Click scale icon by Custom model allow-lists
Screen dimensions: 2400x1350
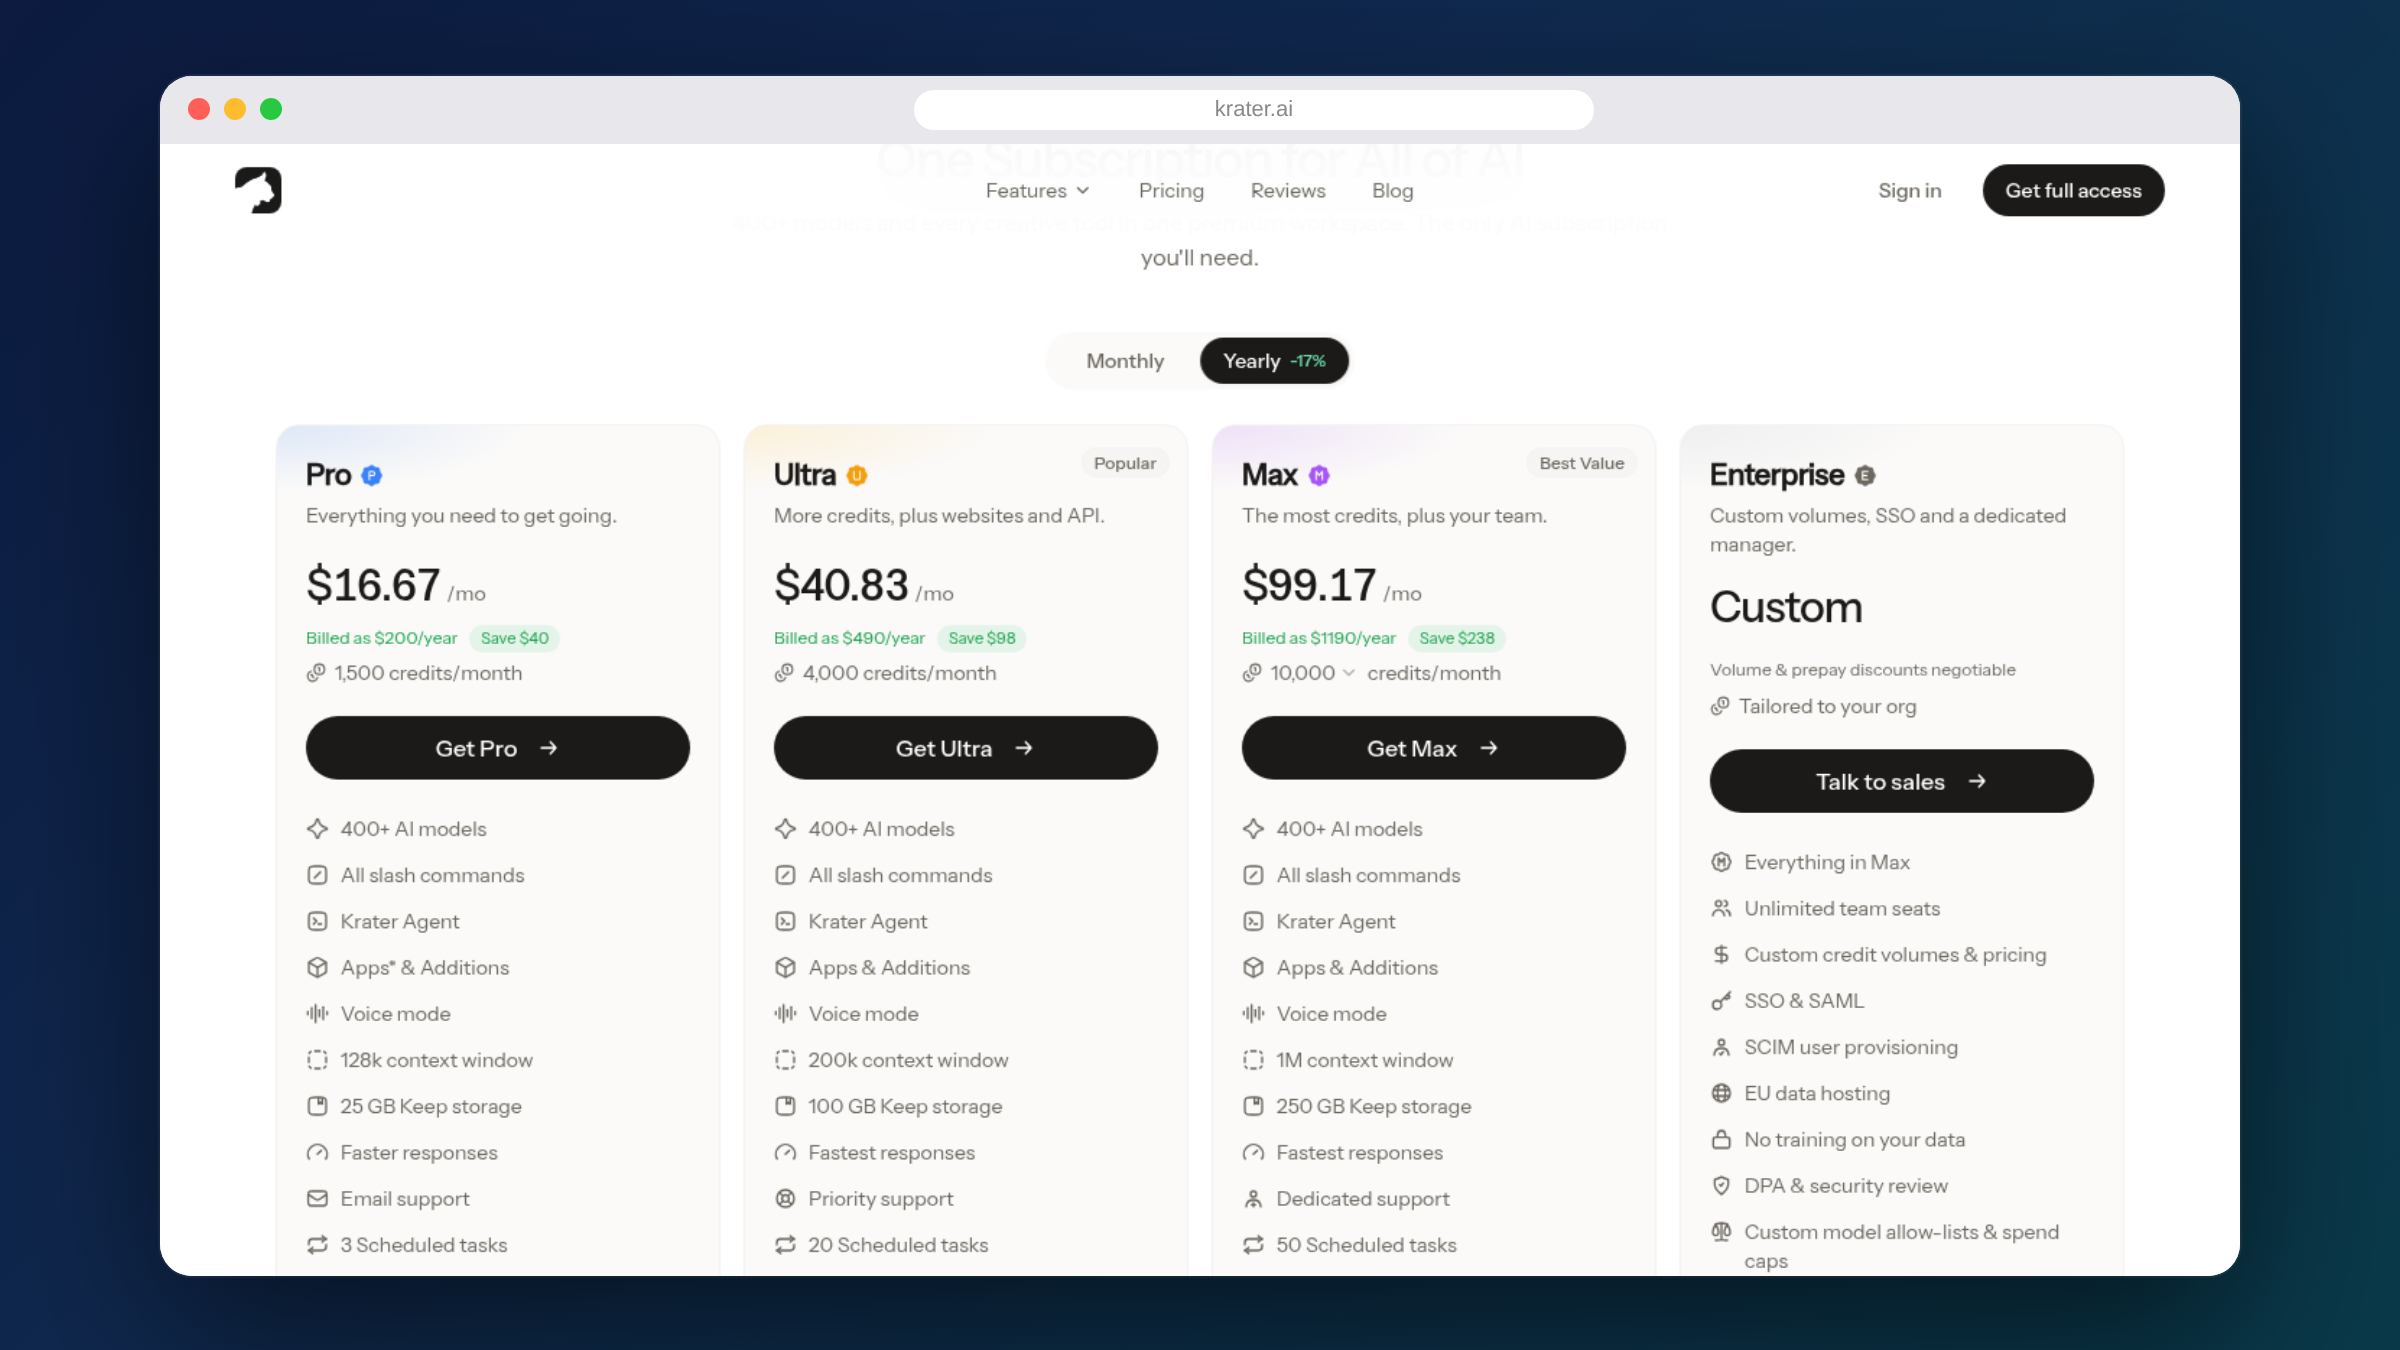pyautogui.click(x=1721, y=1231)
